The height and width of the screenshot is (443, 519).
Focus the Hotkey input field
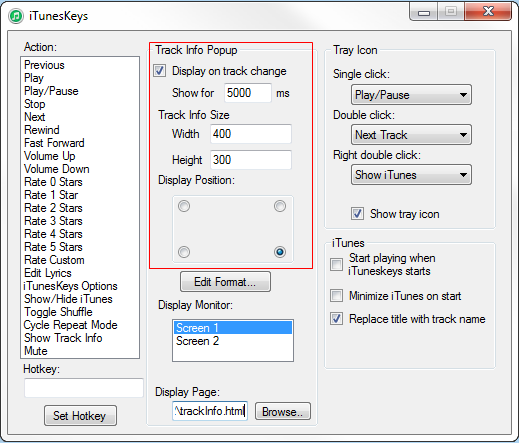tap(84, 388)
